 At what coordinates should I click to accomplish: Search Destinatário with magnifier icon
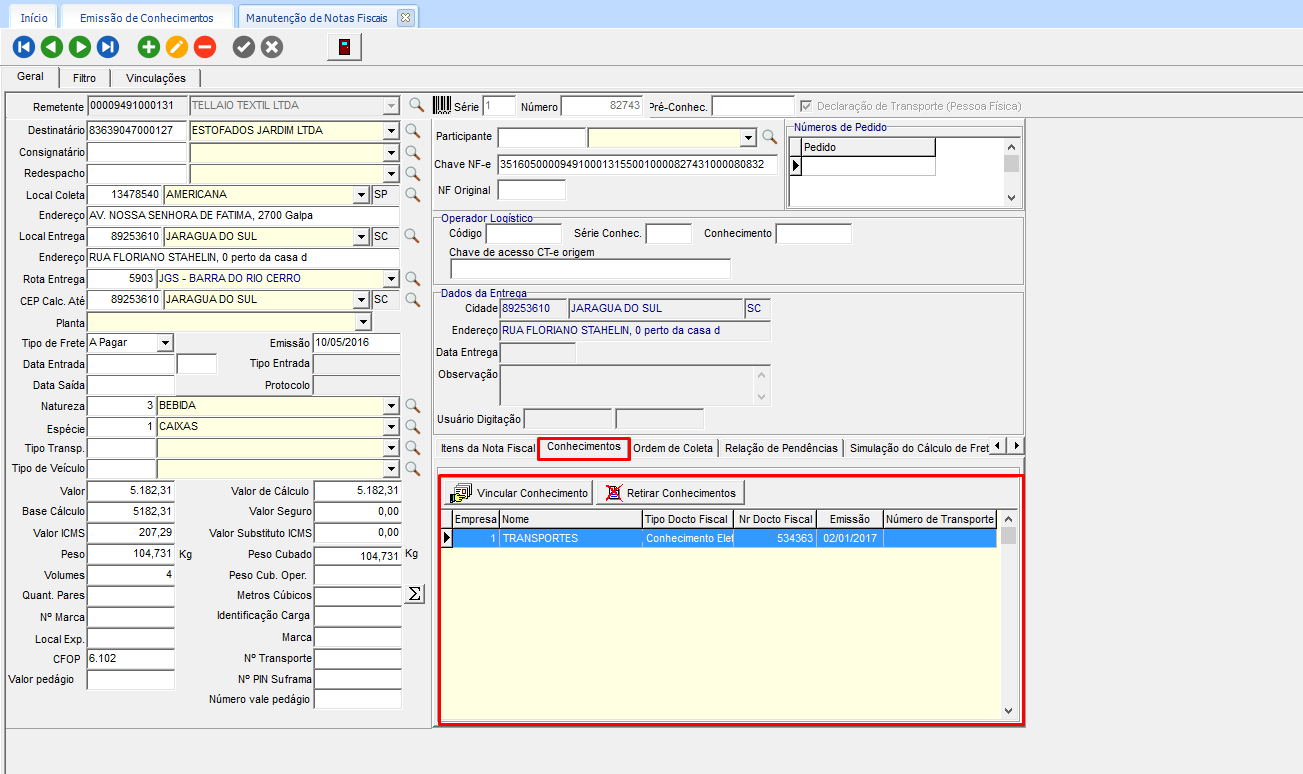413,131
